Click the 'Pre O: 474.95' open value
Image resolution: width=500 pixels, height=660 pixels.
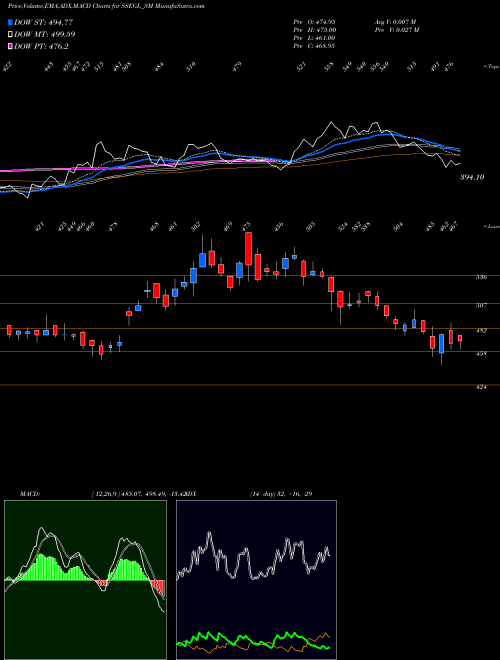[x=314, y=21]
